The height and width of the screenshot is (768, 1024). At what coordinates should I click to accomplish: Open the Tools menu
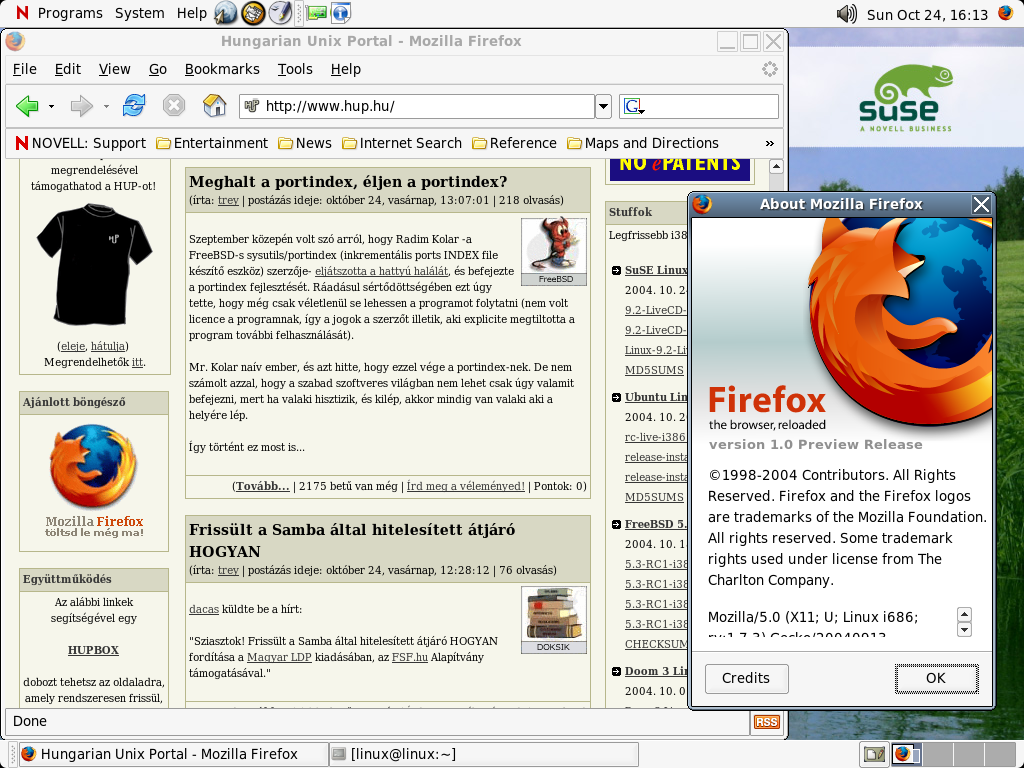pyautogui.click(x=295, y=69)
